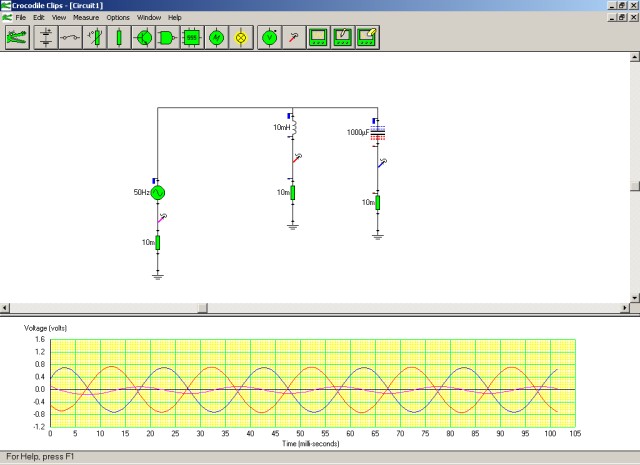The width and height of the screenshot is (640, 465).
Task: Click the magenta probe below signal source
Action: [162, 218]
